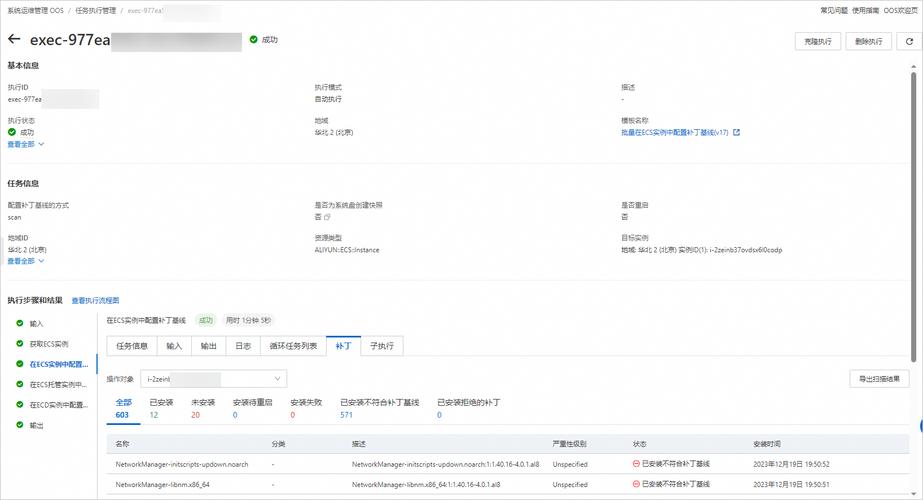Filter patches by 已安装 (12)

tap(161, 409)
